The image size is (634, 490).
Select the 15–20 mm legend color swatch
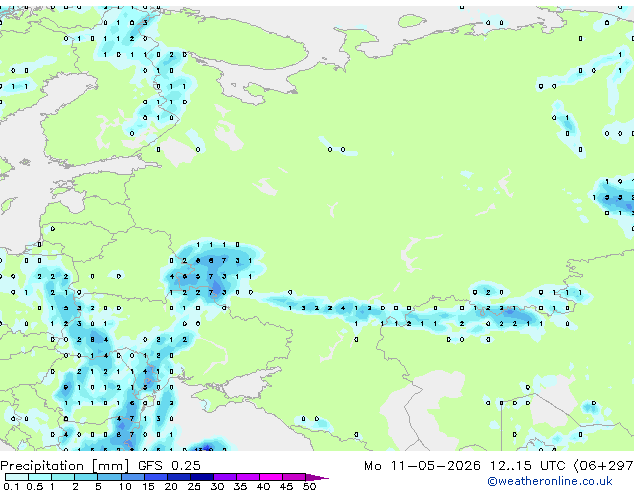coord(156,477)
